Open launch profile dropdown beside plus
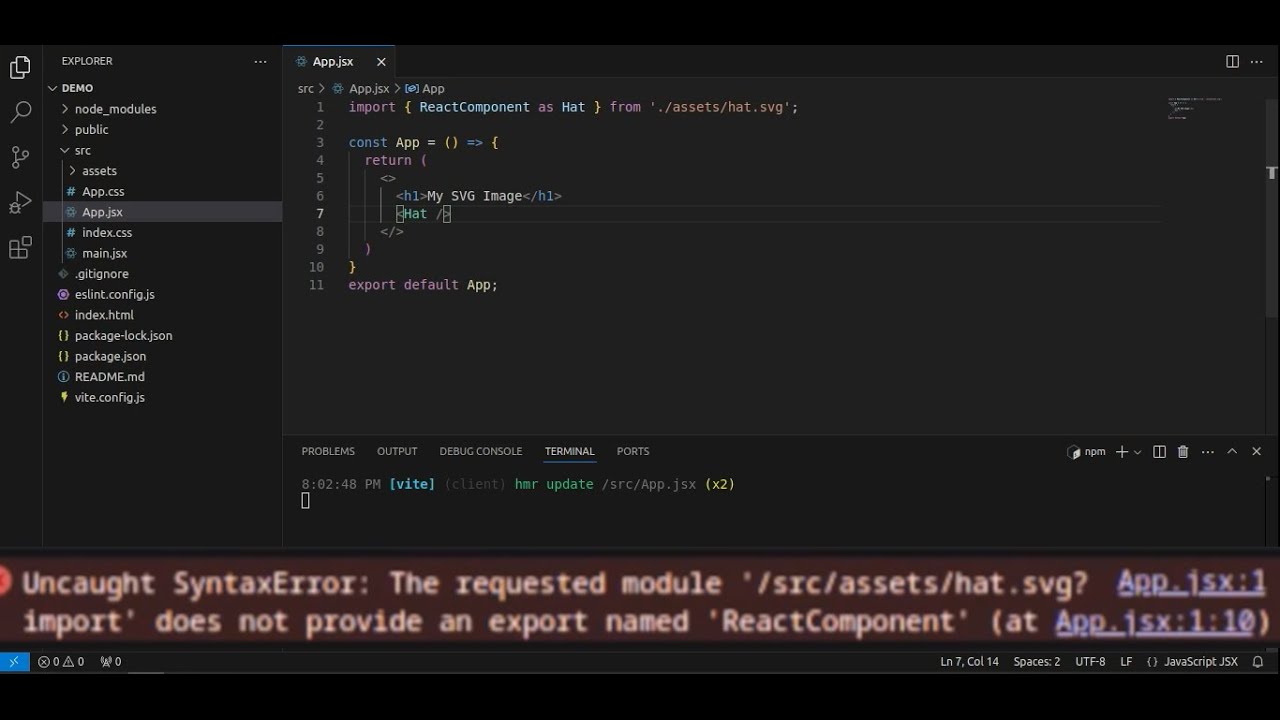 coord(1138,452)
